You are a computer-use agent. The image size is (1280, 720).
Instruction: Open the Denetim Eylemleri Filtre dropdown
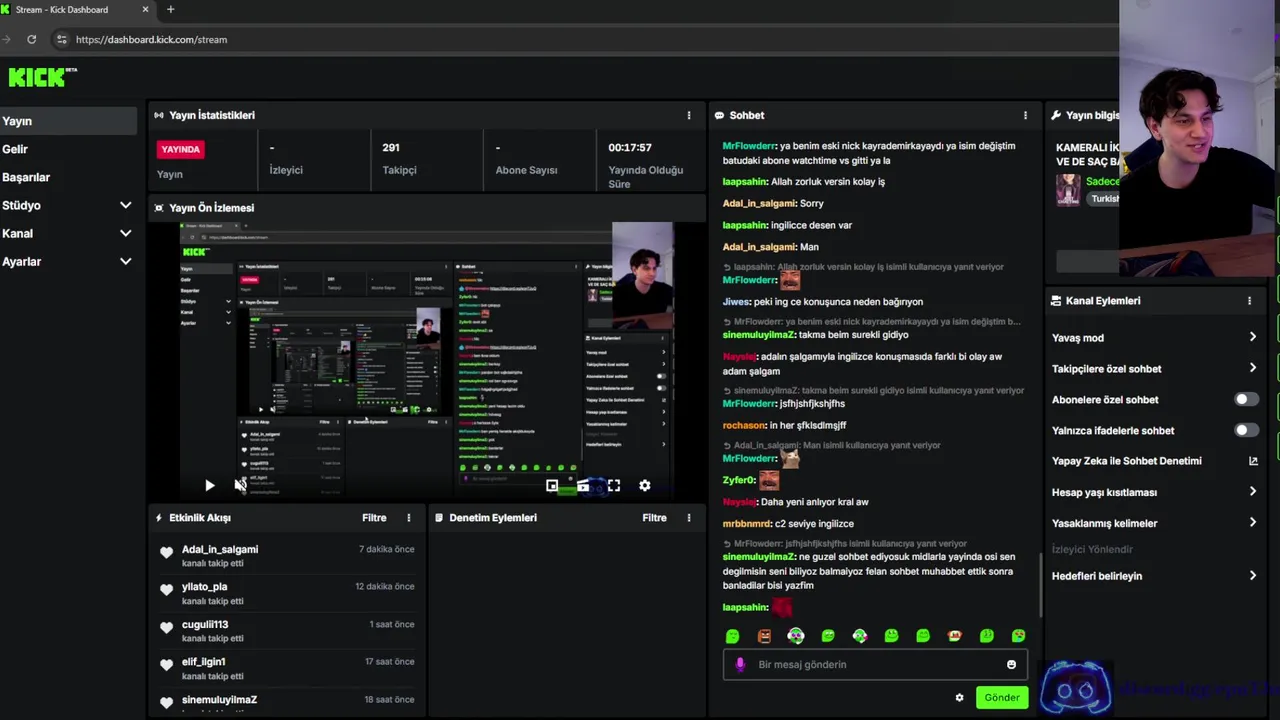654,518
